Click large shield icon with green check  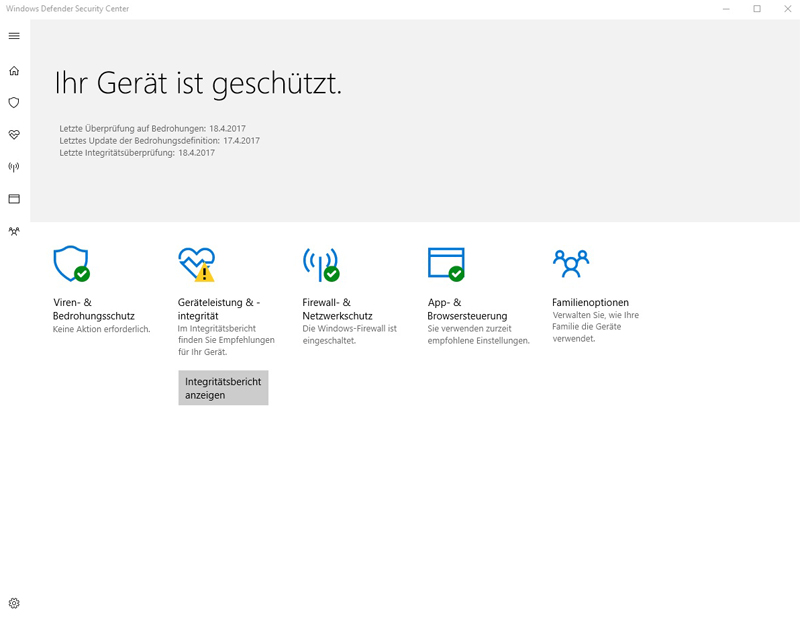[x=71, y=264]
